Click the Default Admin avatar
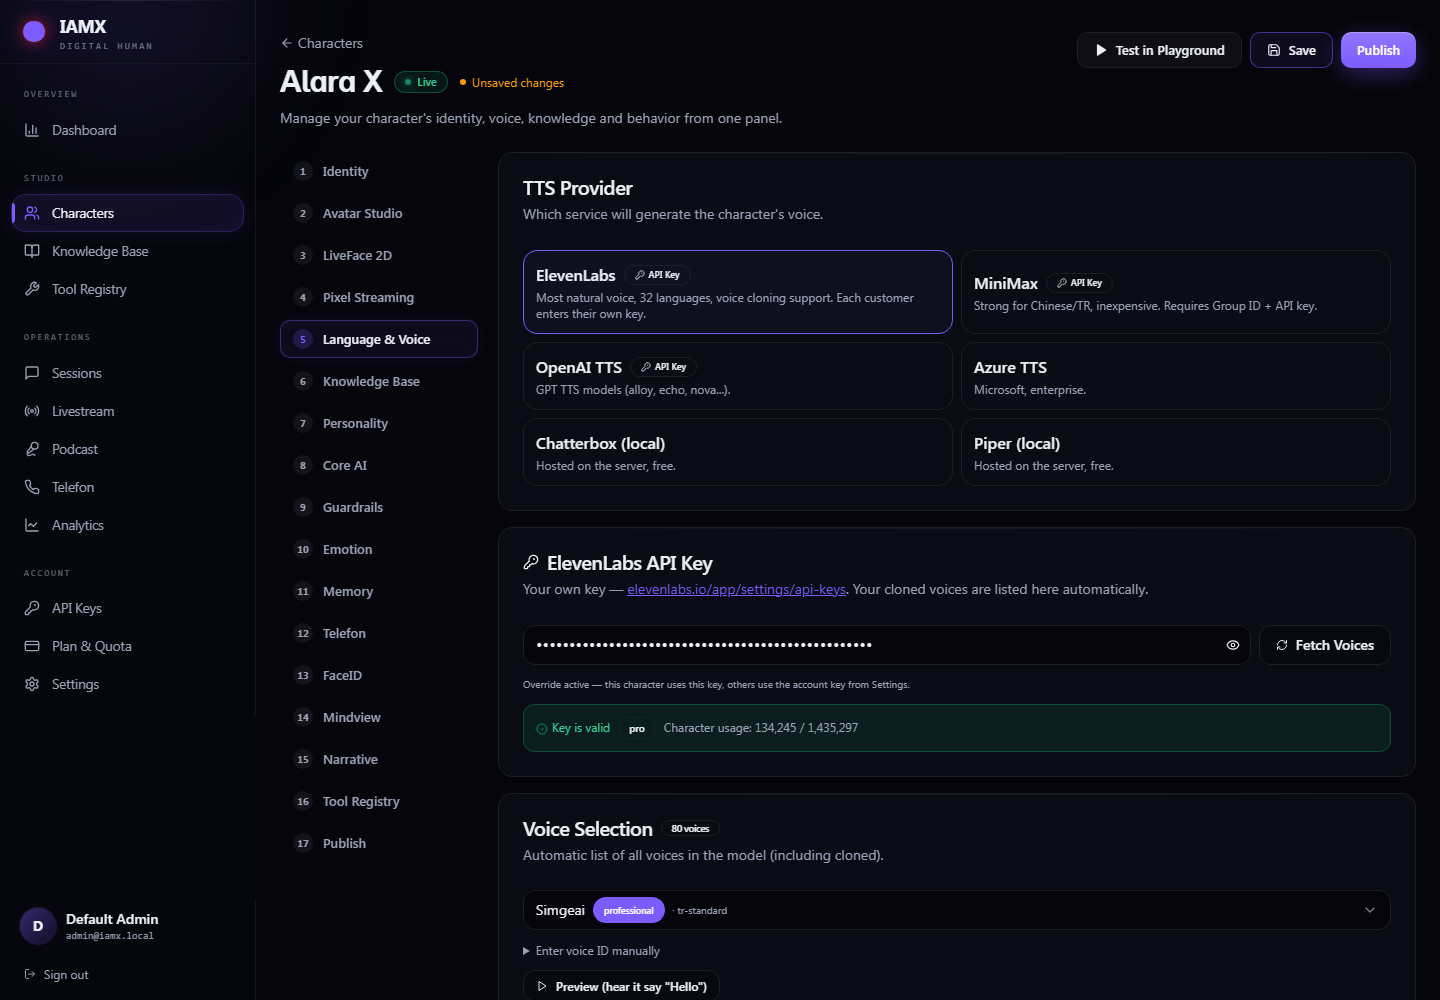This screenshot has width=1440, height=1000. click(38, 926)
